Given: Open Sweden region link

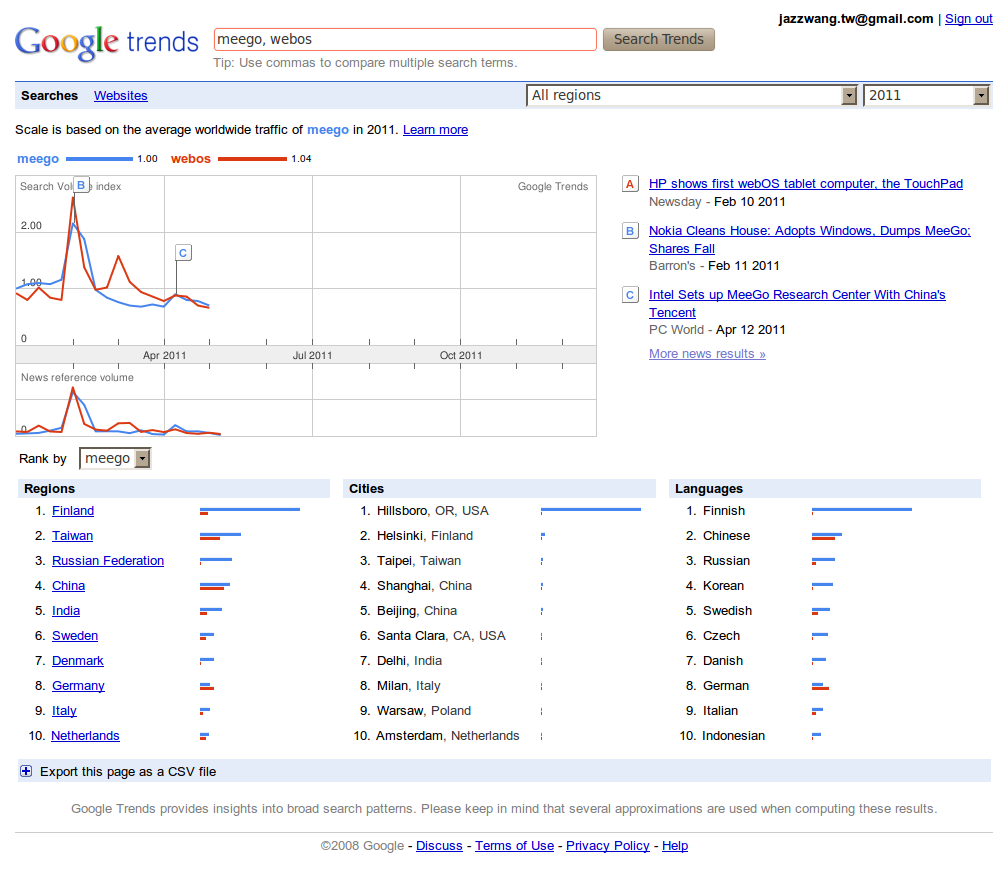Looking at the screenshot, I should click(x=75, y=636).
